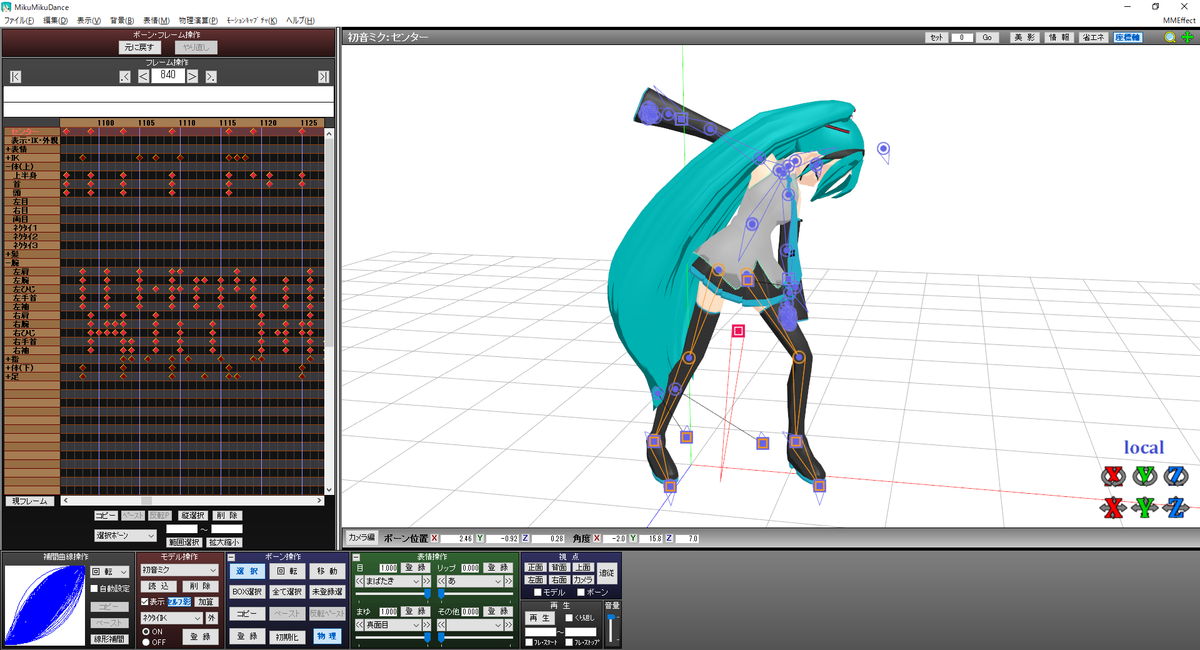Click the 座標軸 axis button in viewport header

click(1128, 37)
